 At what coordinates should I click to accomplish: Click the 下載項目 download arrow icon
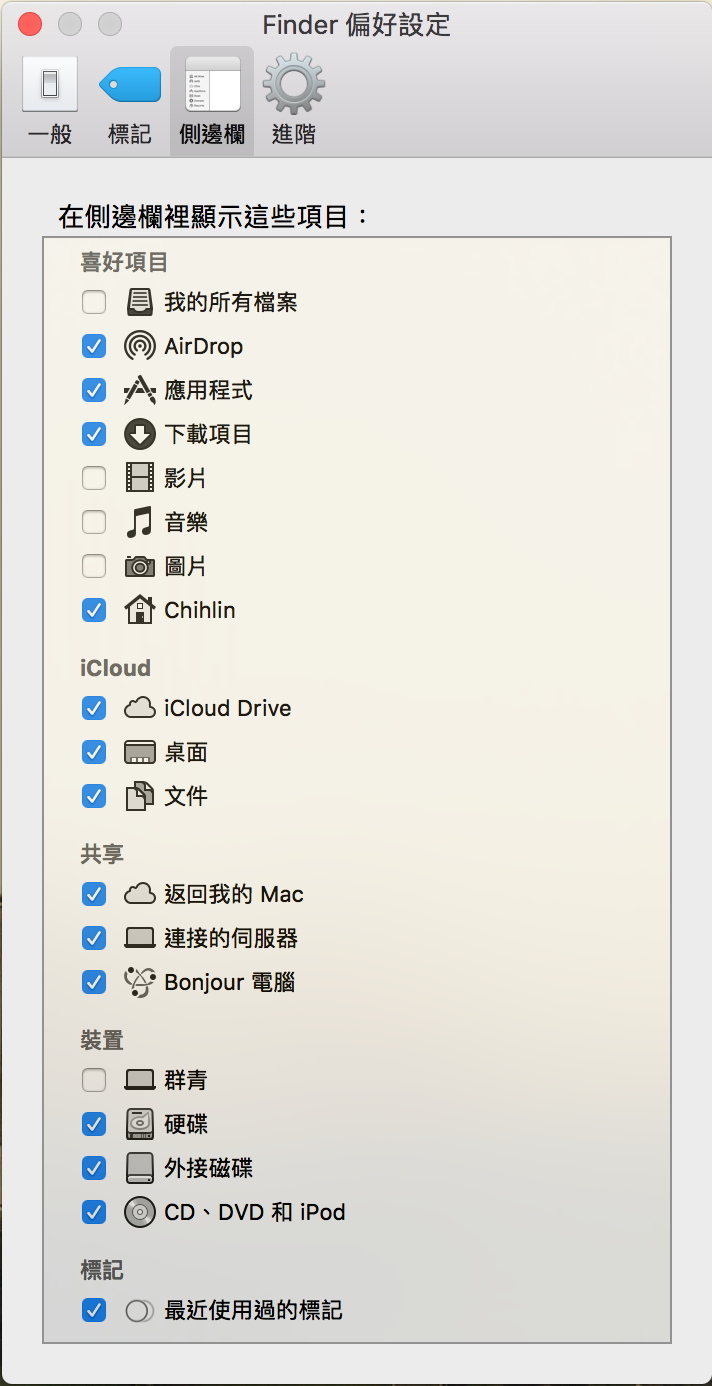click(140, 434)
